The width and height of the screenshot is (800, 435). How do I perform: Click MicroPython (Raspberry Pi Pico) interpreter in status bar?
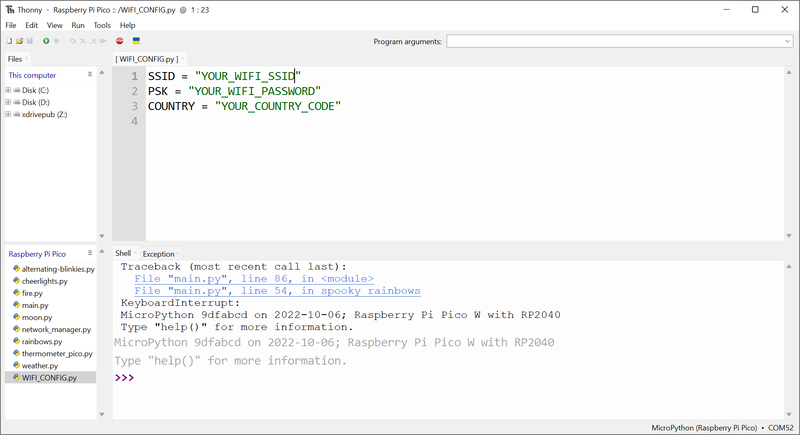[x=702, y=427]
